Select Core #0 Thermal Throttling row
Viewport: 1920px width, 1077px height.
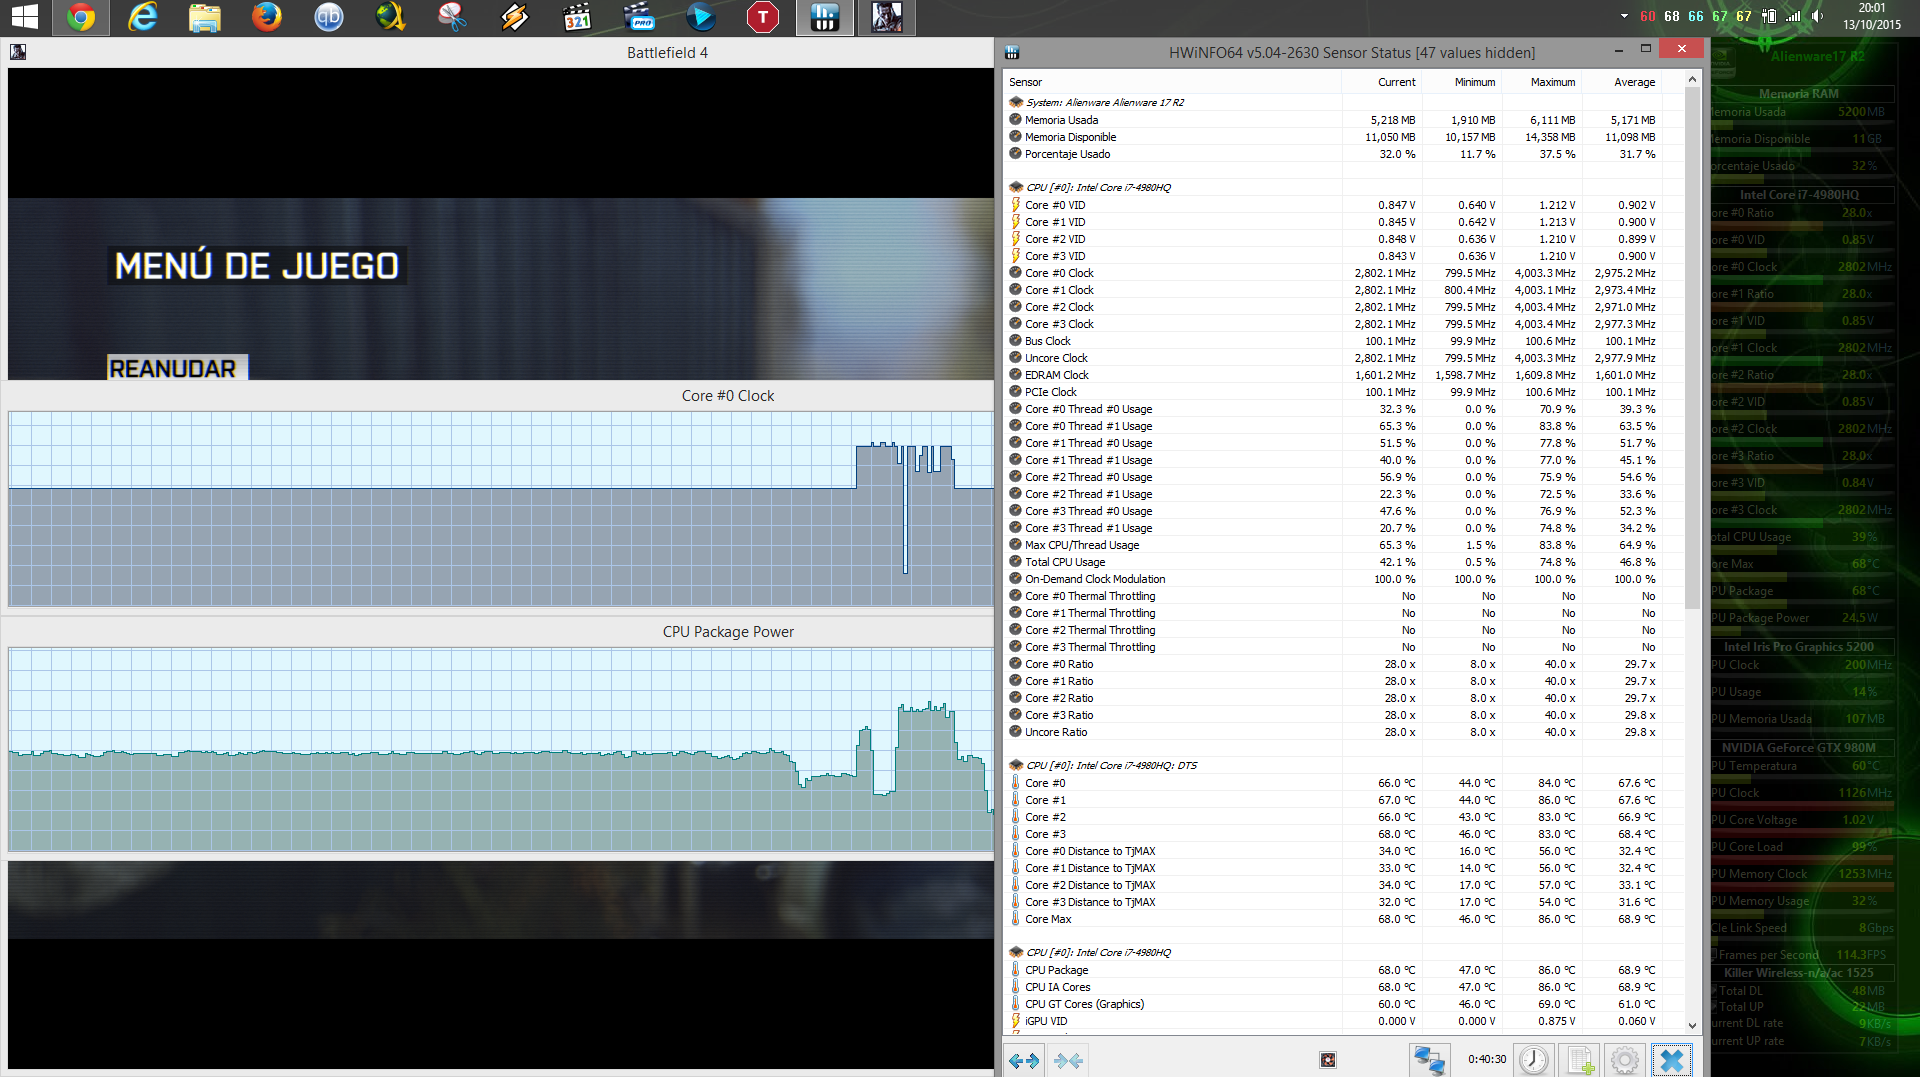coord(1344,596)
